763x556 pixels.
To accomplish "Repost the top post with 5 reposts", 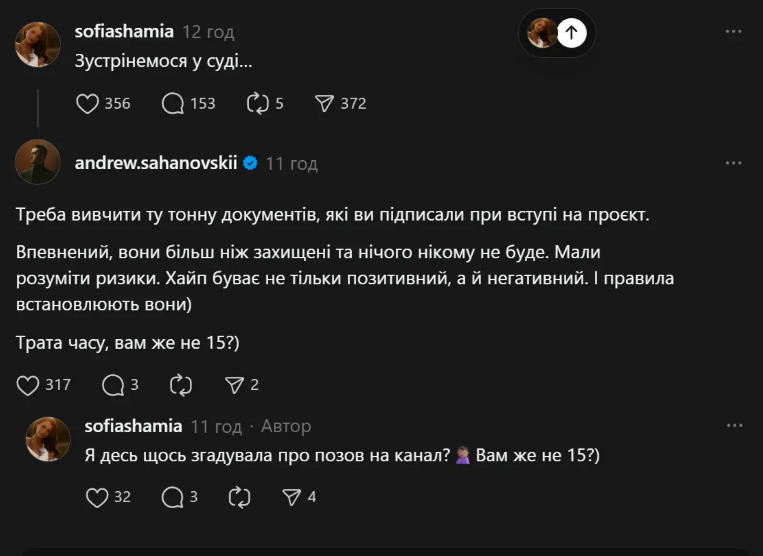I will (x=257, y=103).
